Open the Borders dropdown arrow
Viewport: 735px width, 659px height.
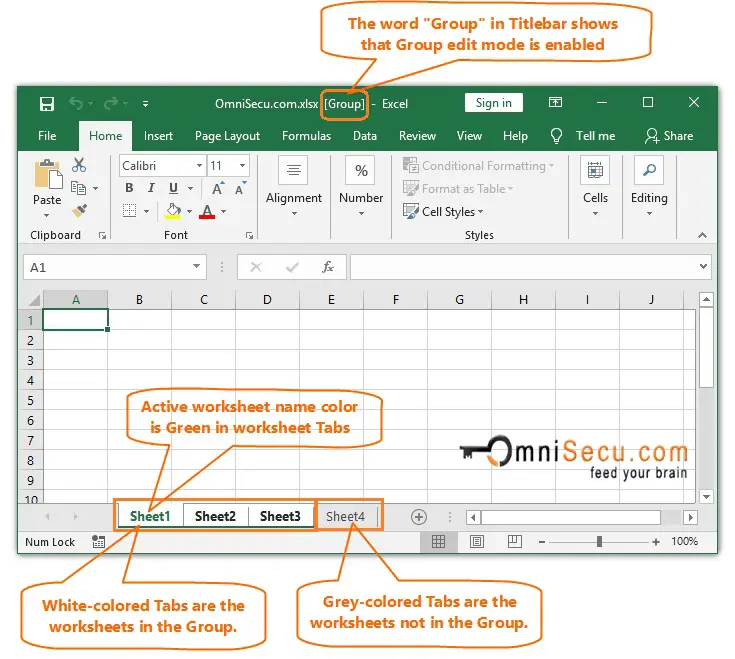click(x=146, y=211)
